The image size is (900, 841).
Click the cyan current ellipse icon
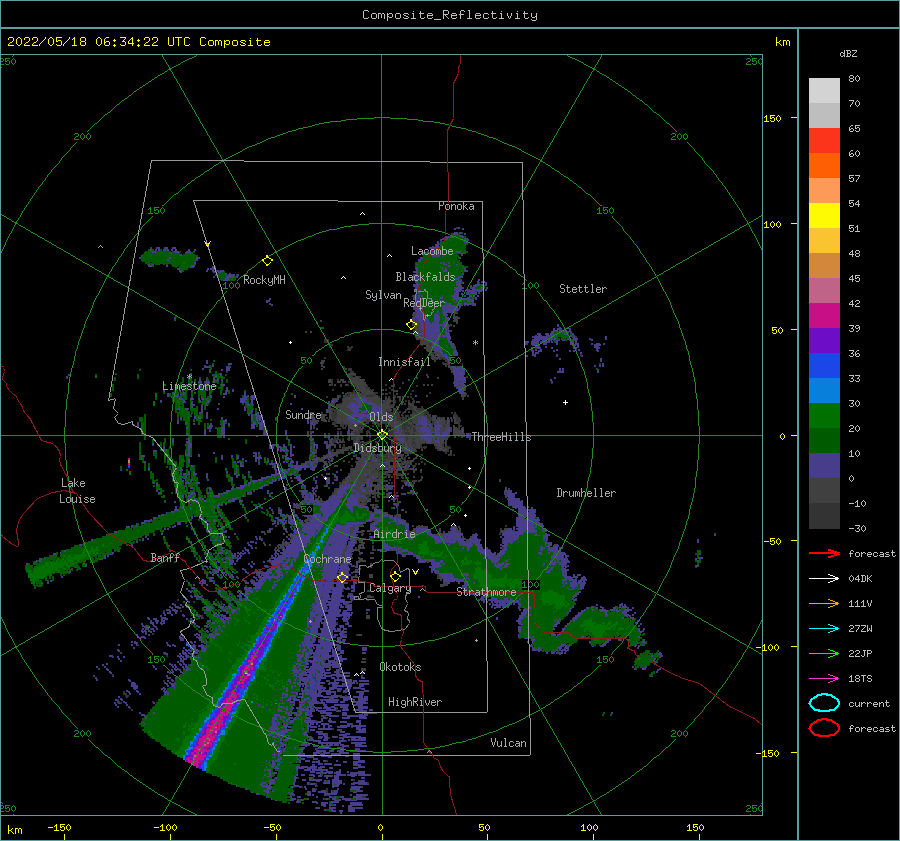coord(824,703)
